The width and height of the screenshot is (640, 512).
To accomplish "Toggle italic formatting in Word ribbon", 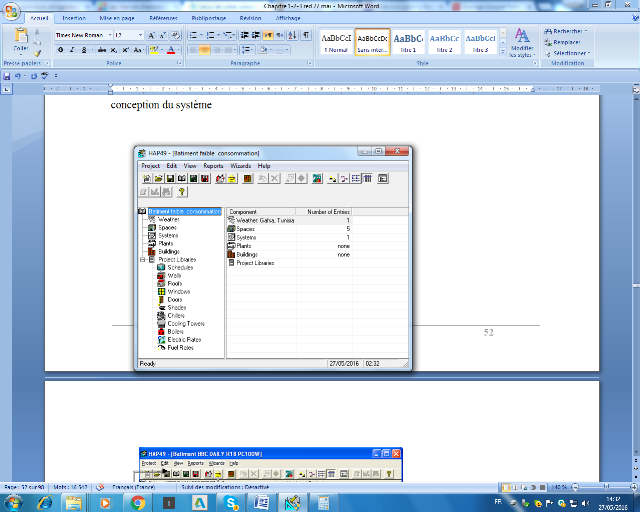I will pyautogui.click(x=70, y=49).
